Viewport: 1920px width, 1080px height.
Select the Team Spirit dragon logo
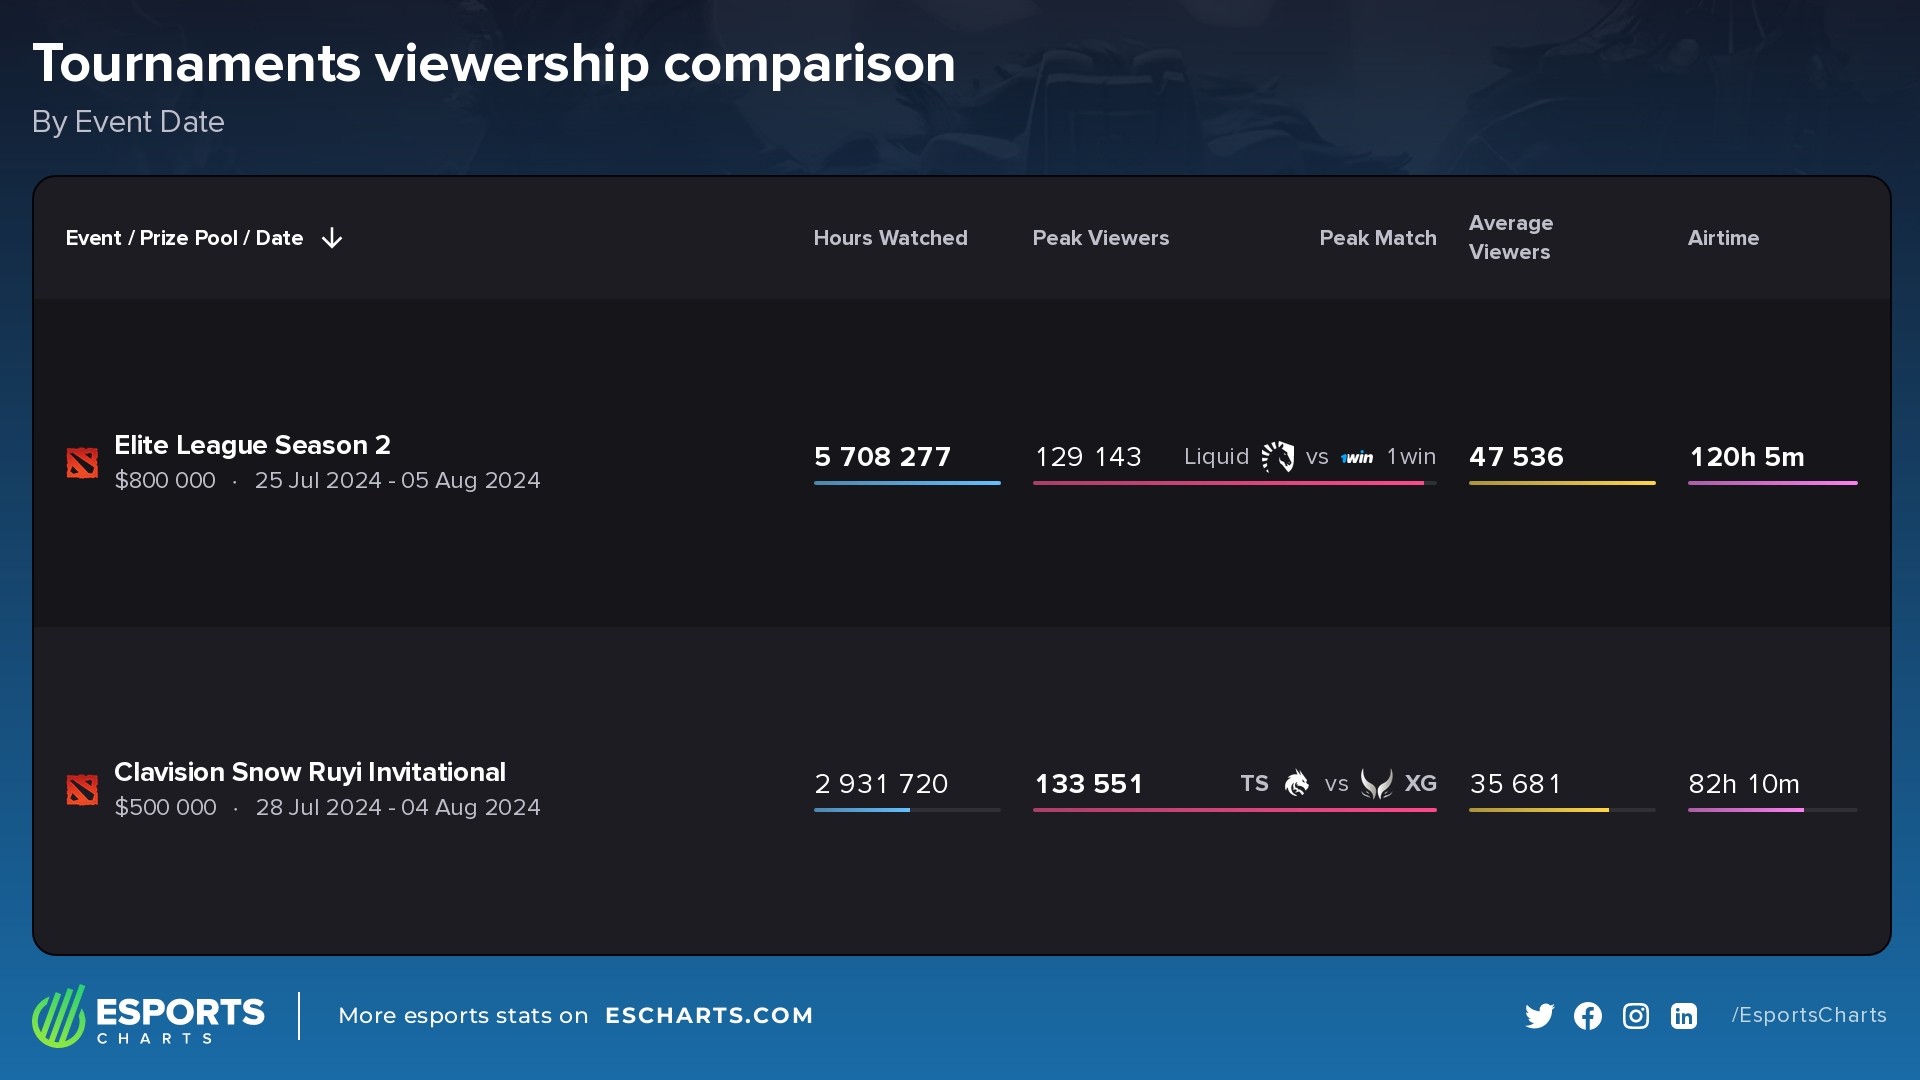point(1297,784)
